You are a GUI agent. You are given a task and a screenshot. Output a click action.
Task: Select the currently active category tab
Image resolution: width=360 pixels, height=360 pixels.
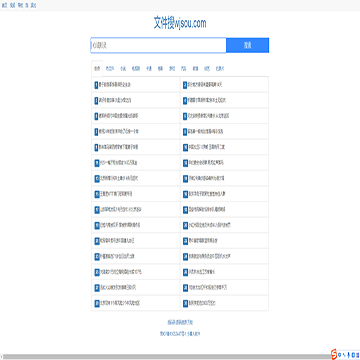(97, 69)
